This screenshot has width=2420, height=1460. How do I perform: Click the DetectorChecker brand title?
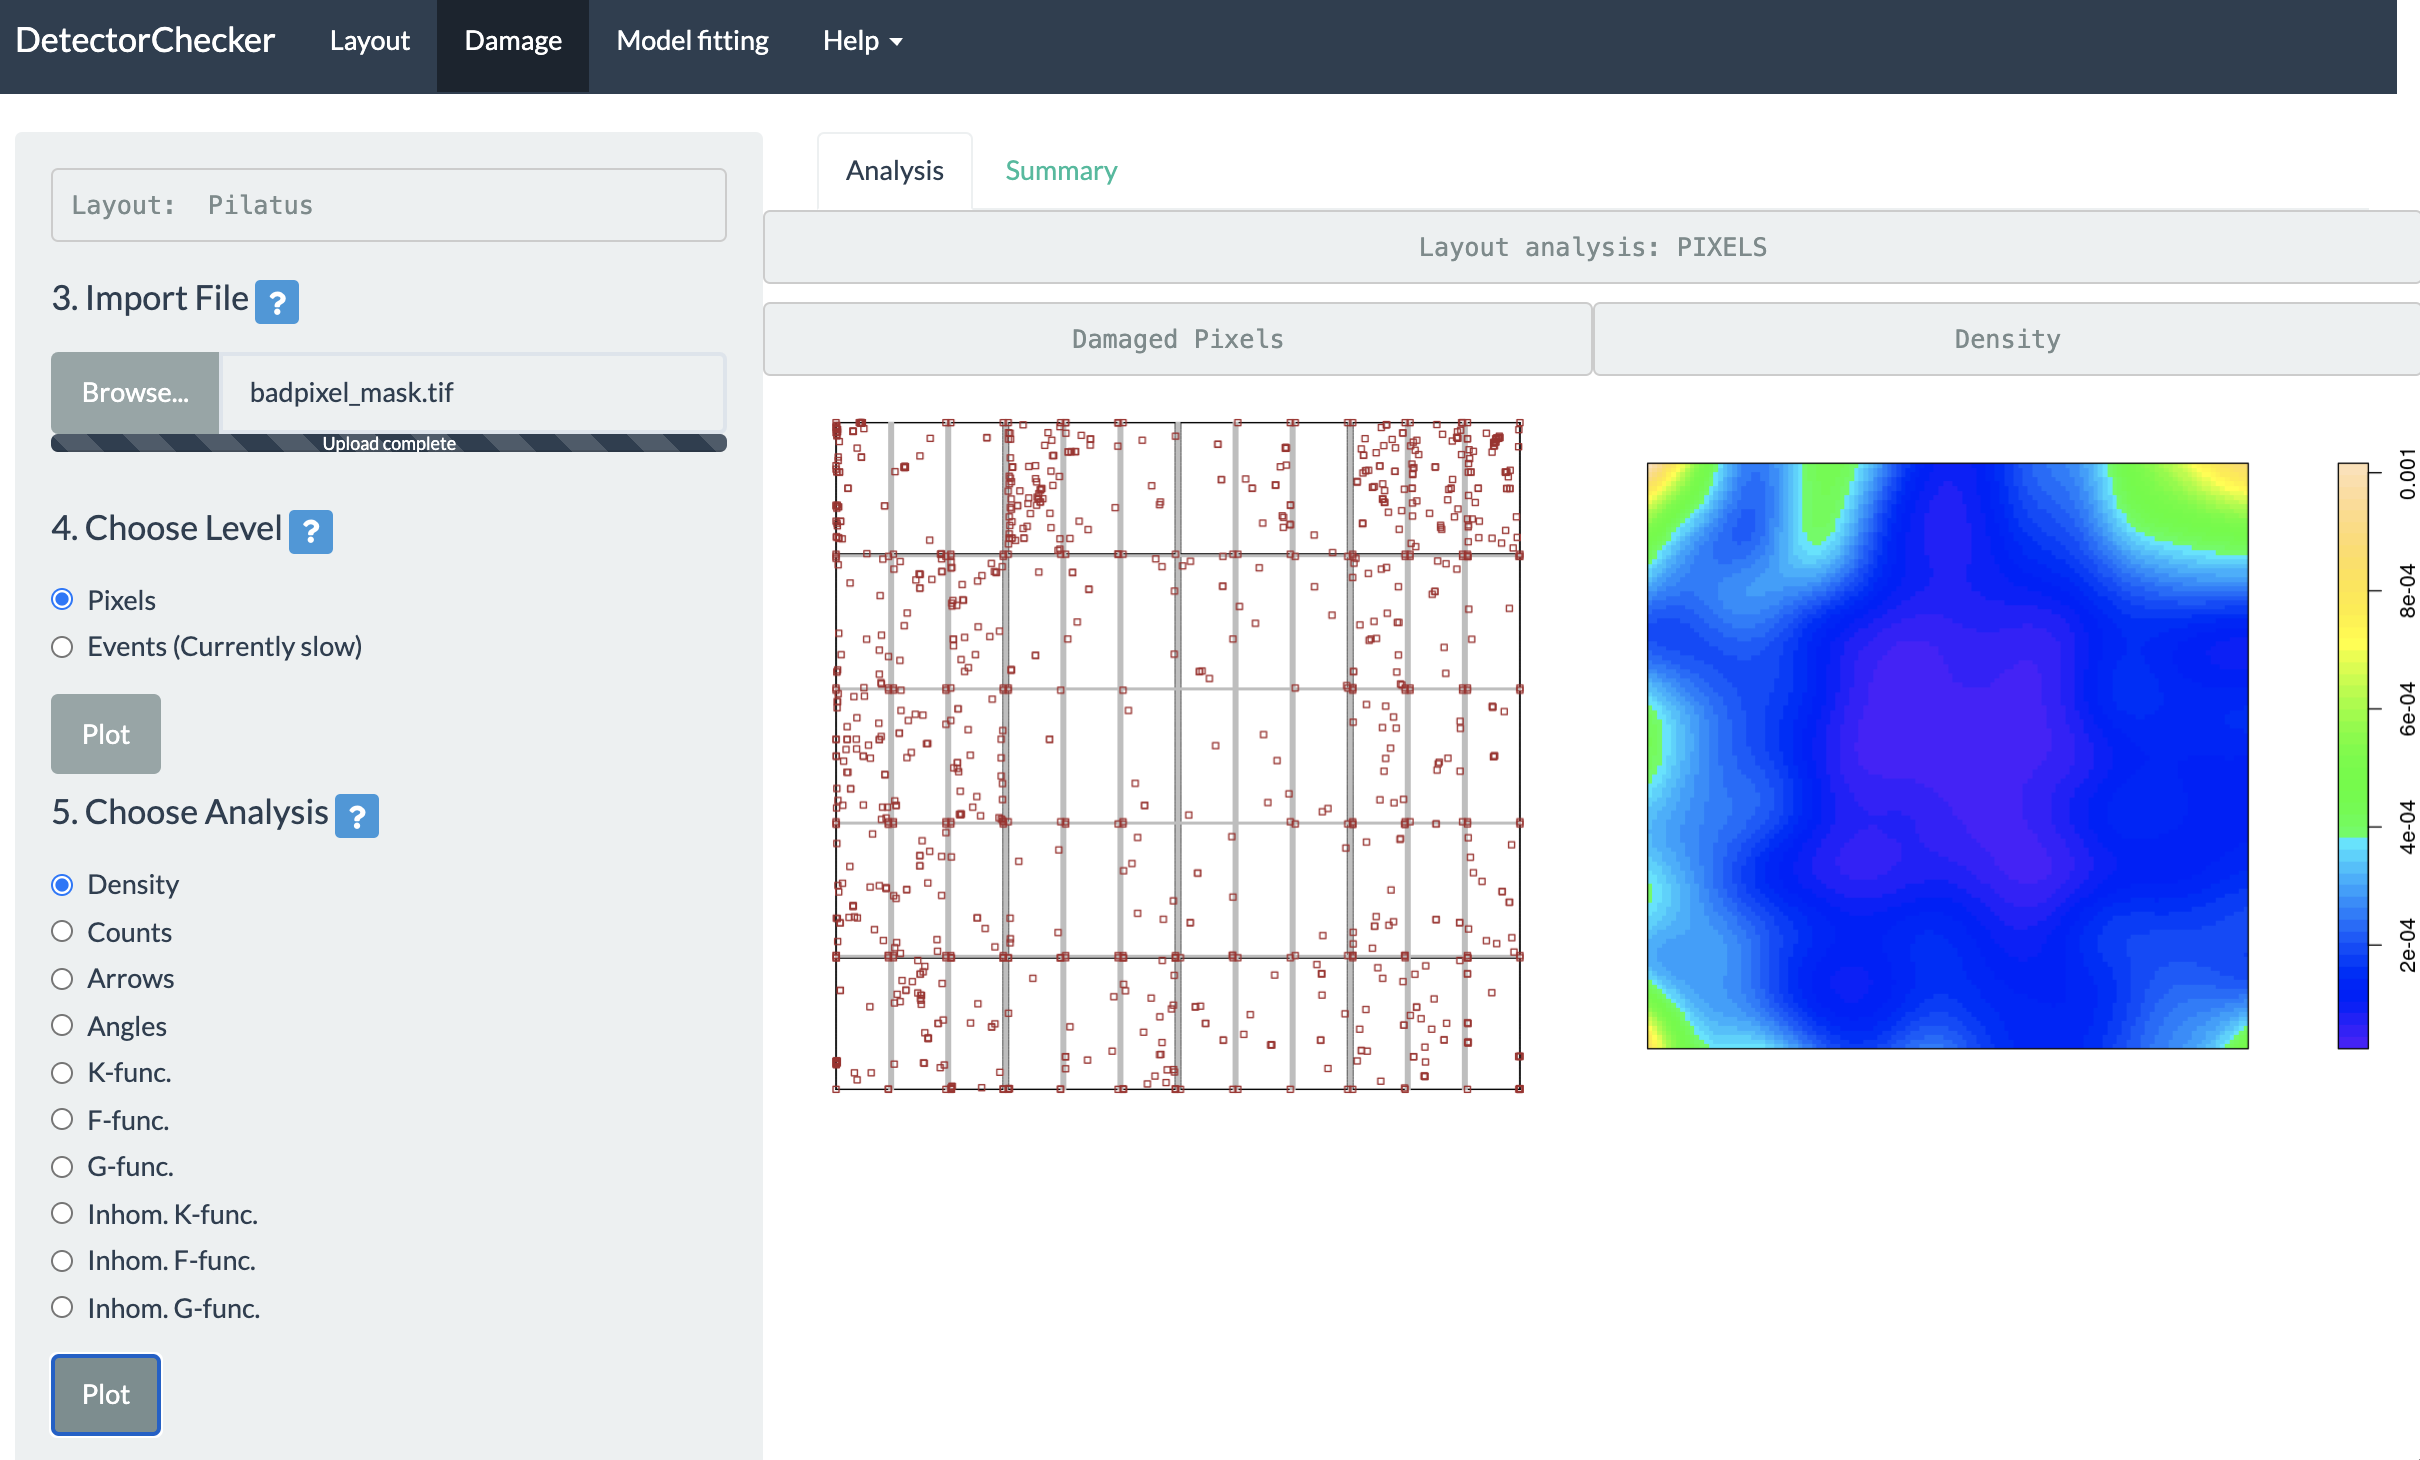[x=145, y=41]
